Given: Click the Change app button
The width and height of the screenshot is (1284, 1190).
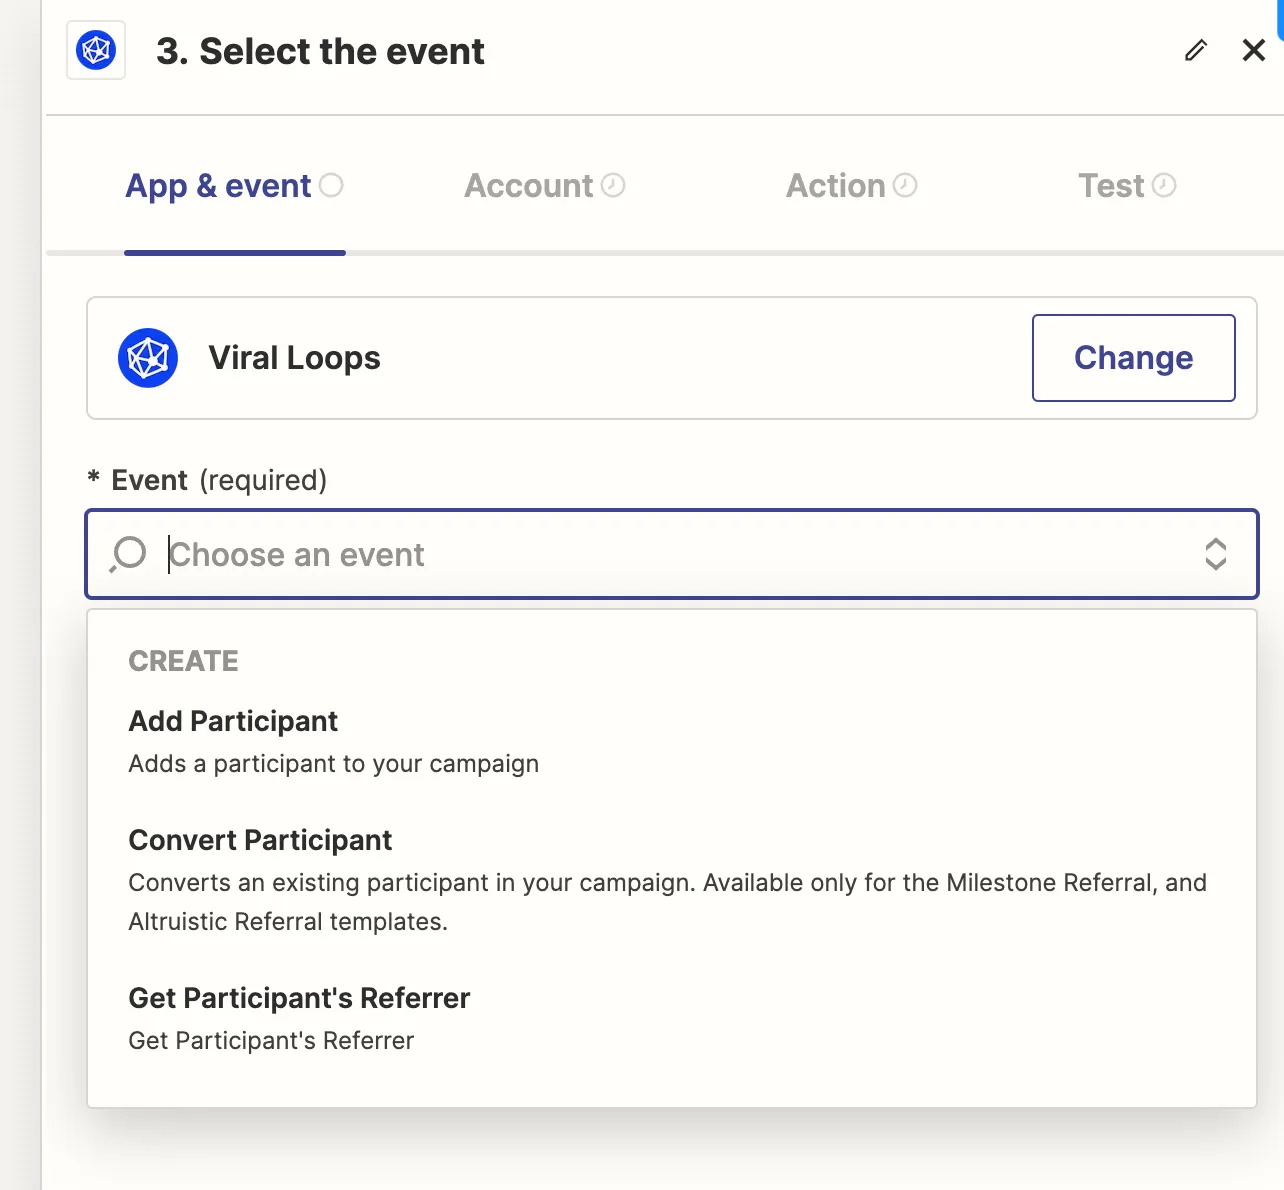Looking at the screenshot, I should [1134, 358].
